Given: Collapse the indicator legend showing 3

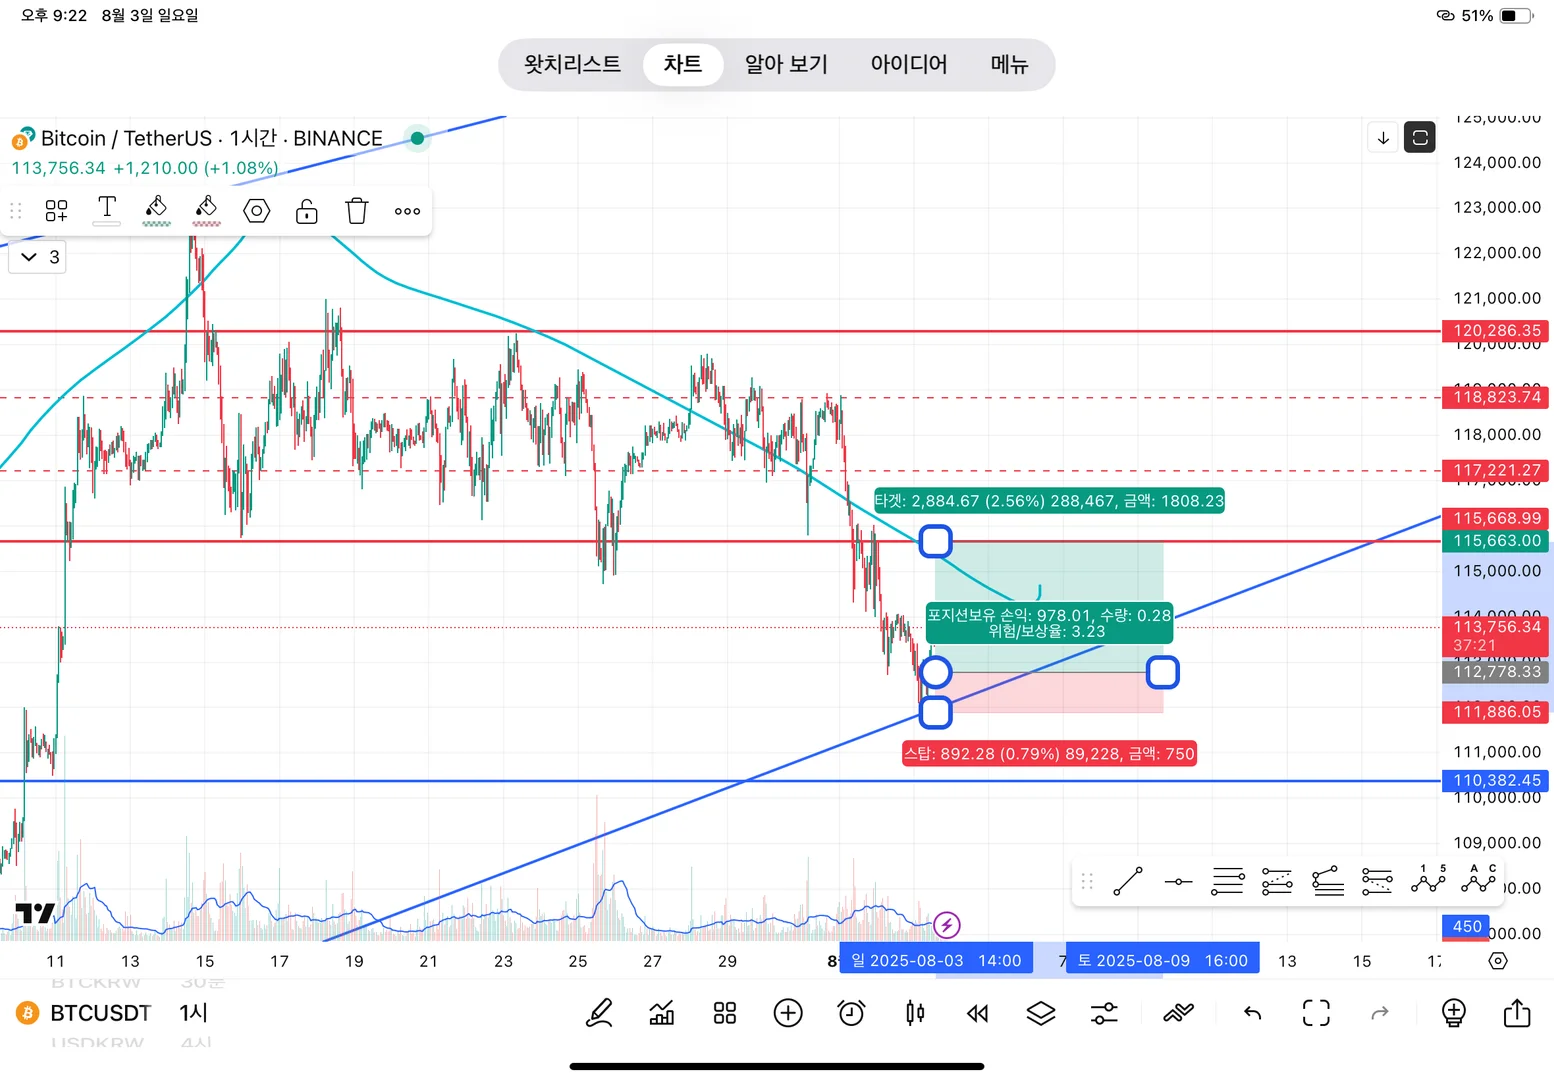Looking at the screenshot, I should pos(37,257).
